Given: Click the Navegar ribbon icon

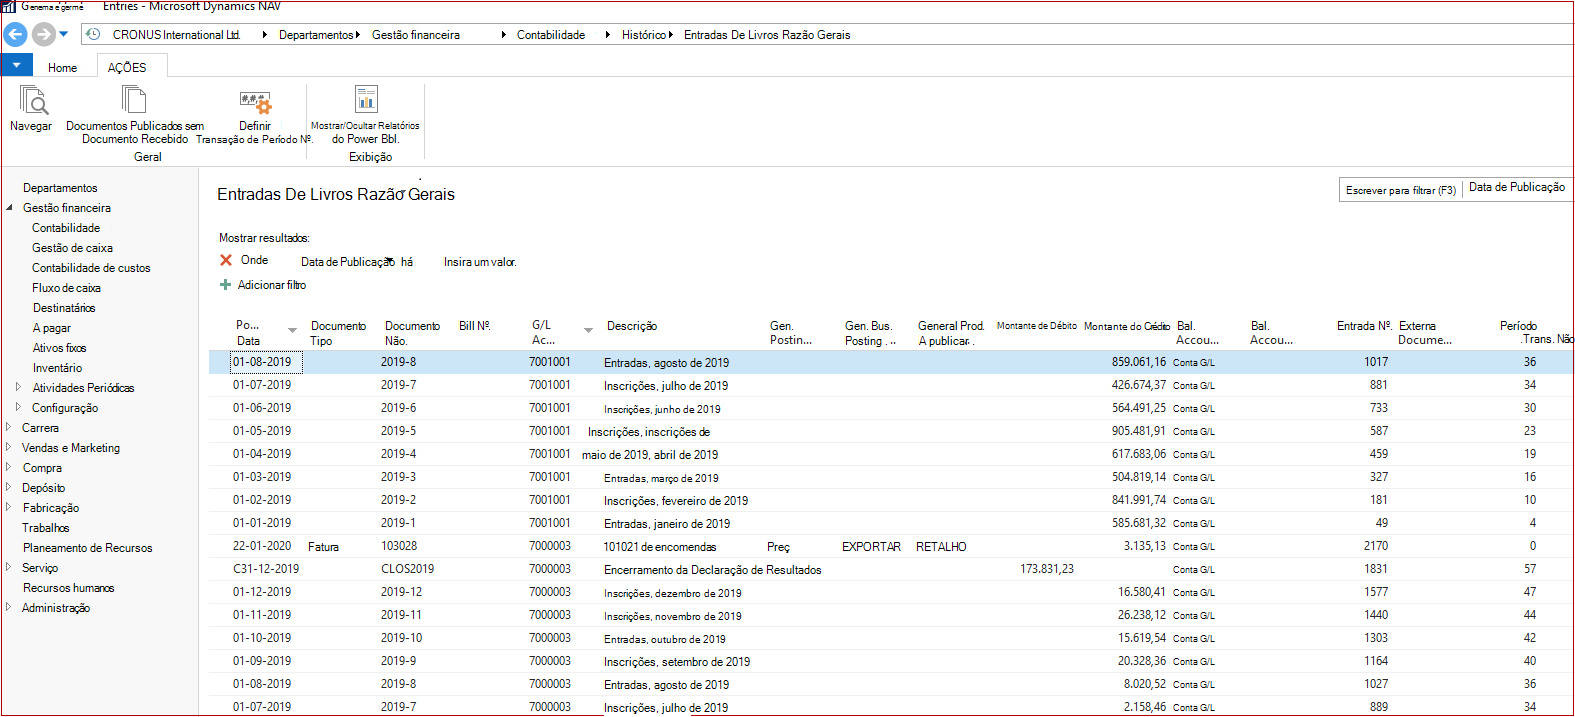Looking at the screenshot, I should tap(32, 101).
